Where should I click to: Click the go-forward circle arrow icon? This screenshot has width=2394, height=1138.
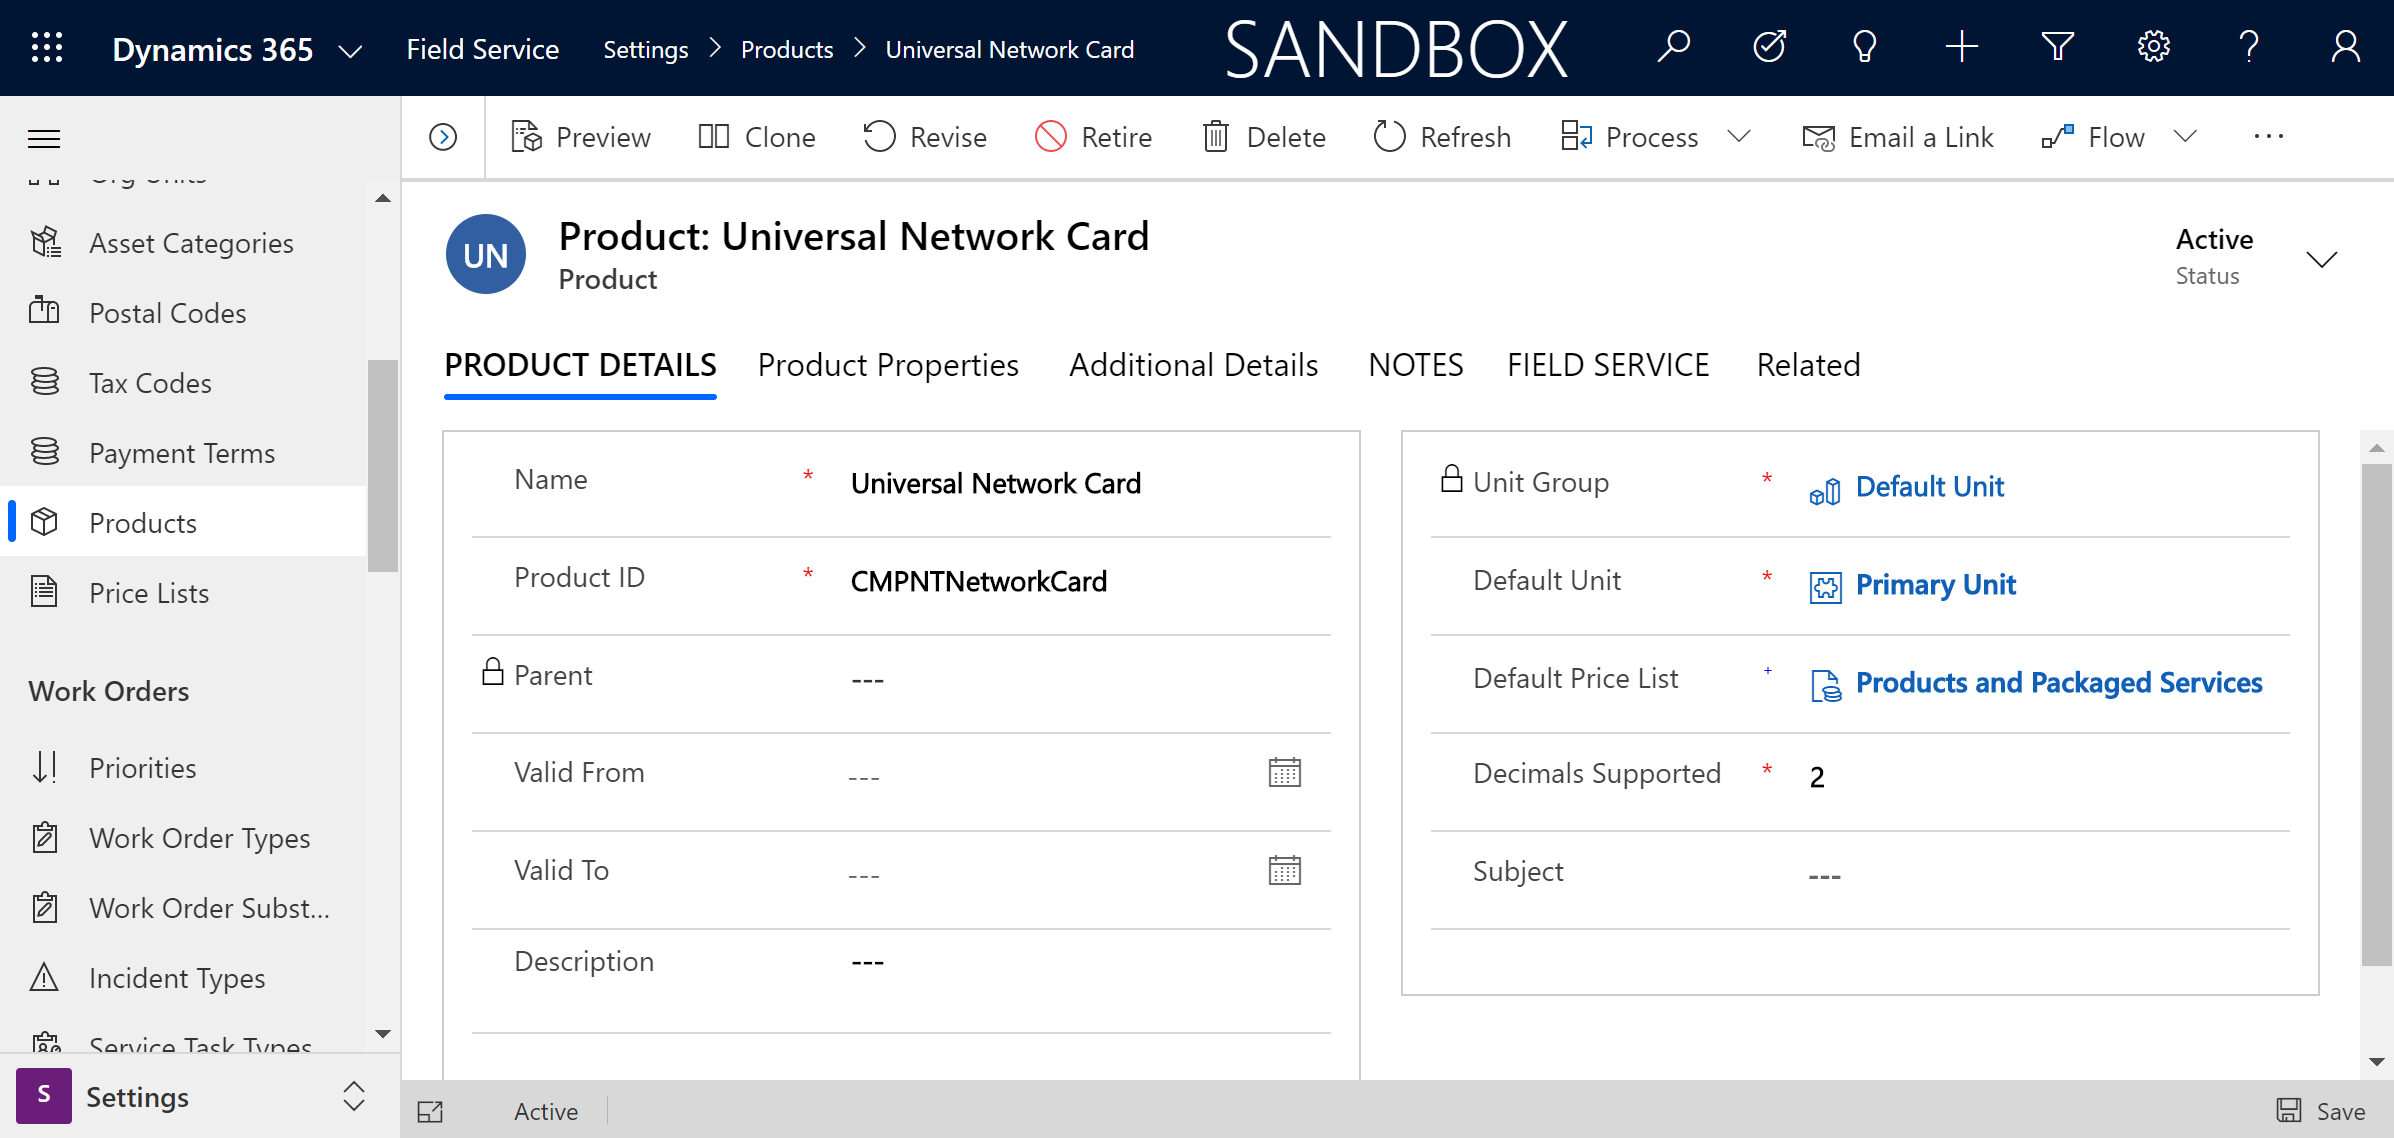443,137
